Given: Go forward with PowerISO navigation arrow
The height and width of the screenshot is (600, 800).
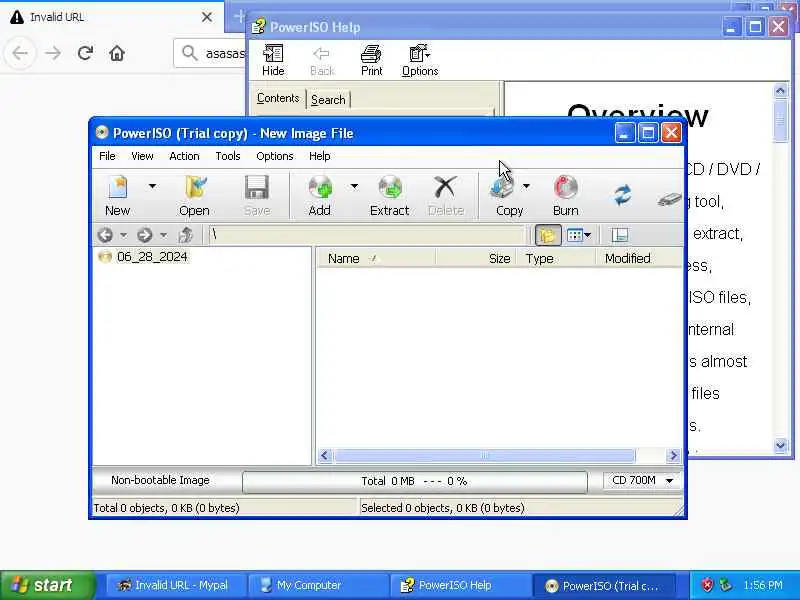Looking at the screenshot, I should click(144, 235).
